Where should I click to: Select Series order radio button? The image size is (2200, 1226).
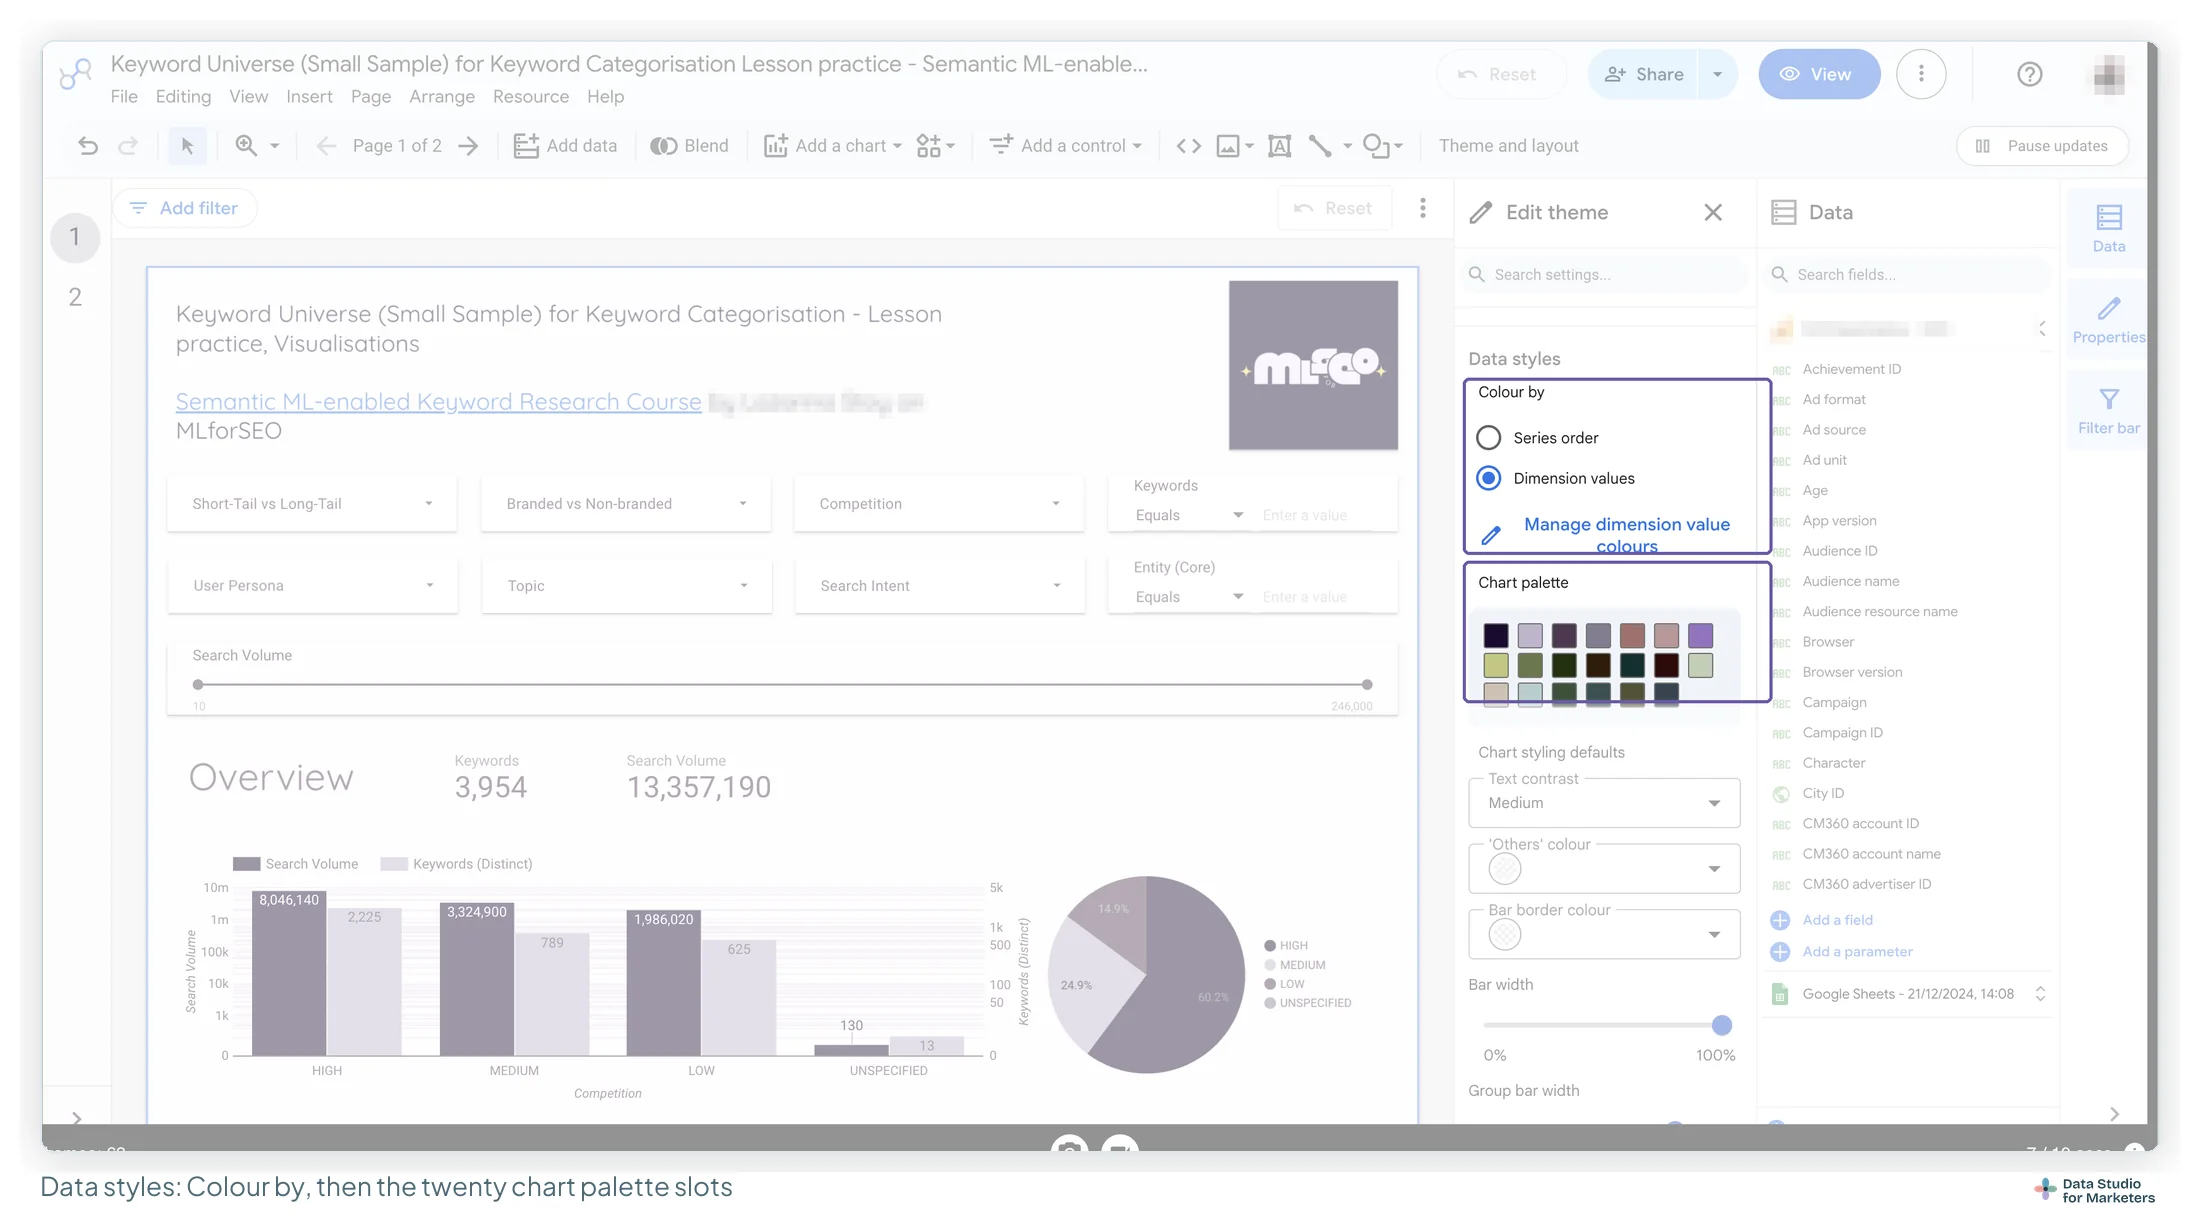pyautogui.click(x=1488, y=438)
